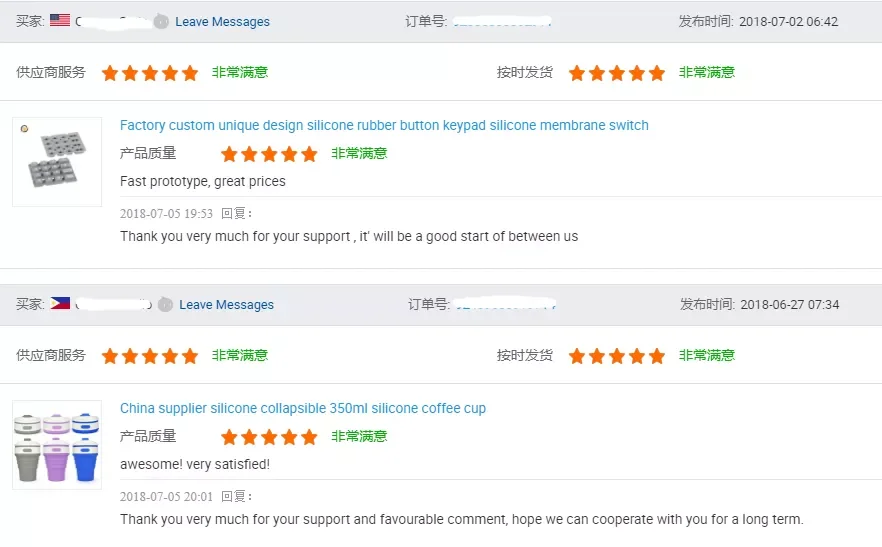Click 按时发货 star rating in the 2018-06-27 review

point(616,356)
